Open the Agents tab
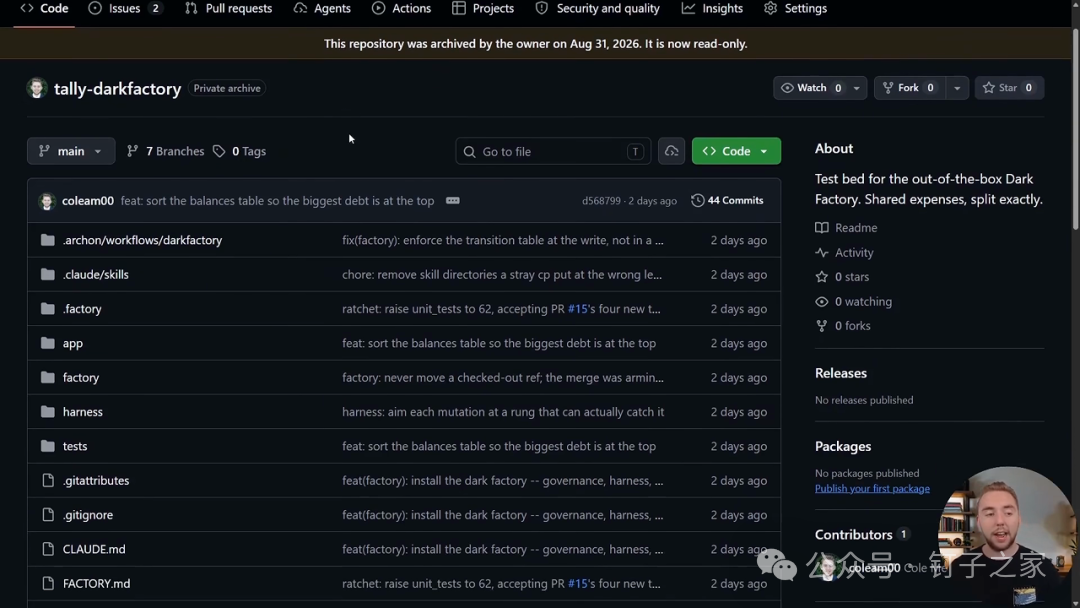This screenshot has width=1080, height=608. click(x=322, y=8)
